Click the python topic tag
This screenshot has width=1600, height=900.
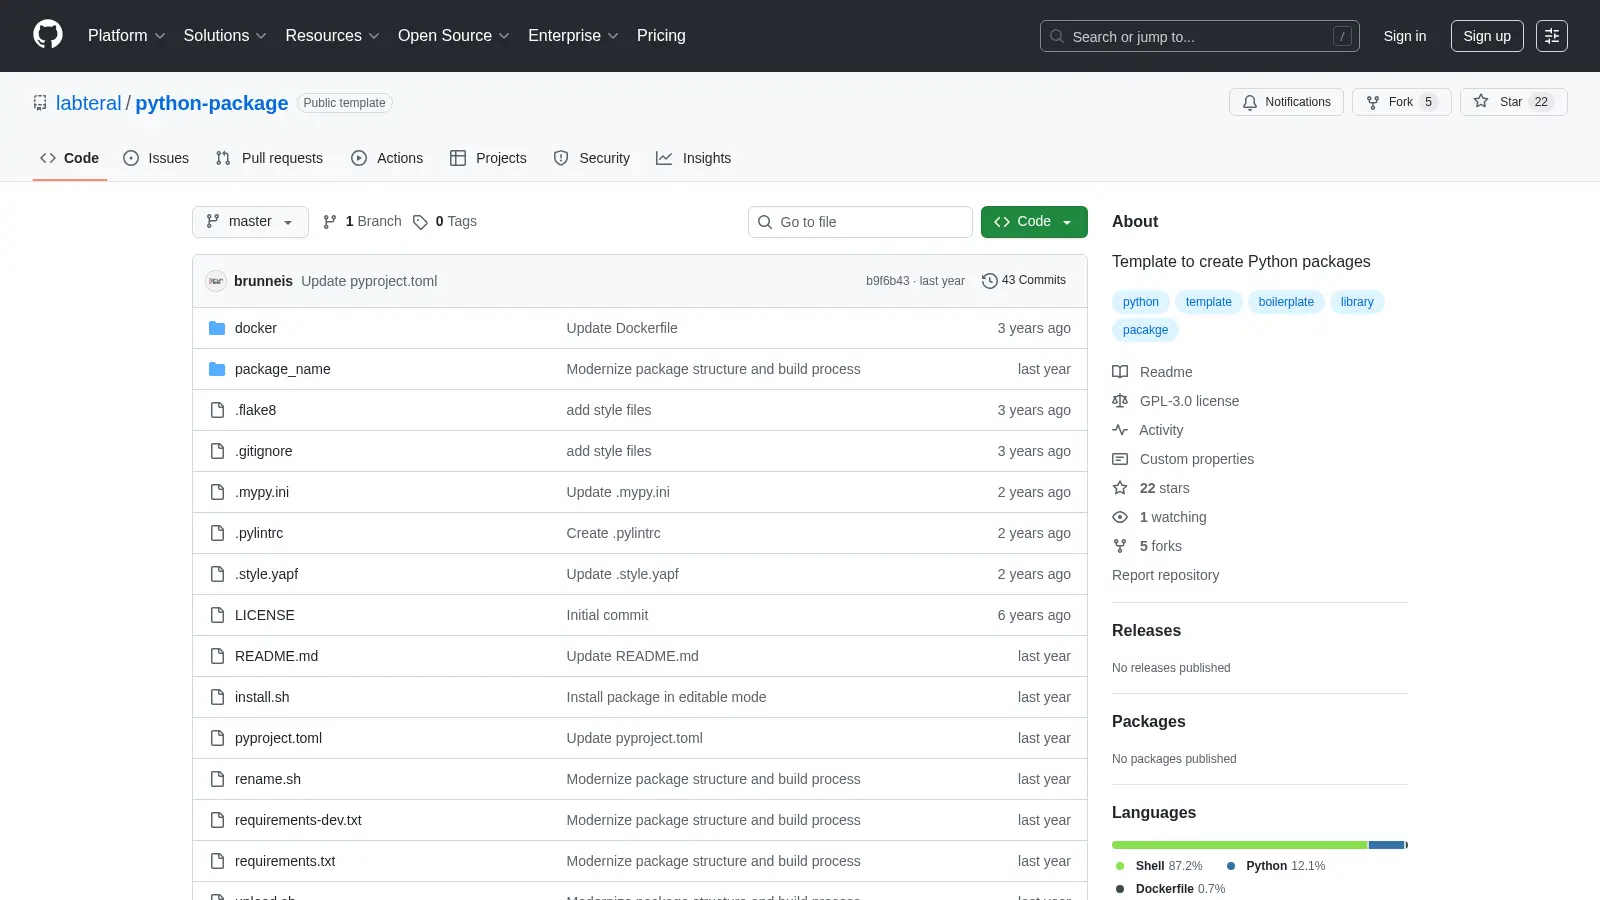click(x=1141, y=302)
